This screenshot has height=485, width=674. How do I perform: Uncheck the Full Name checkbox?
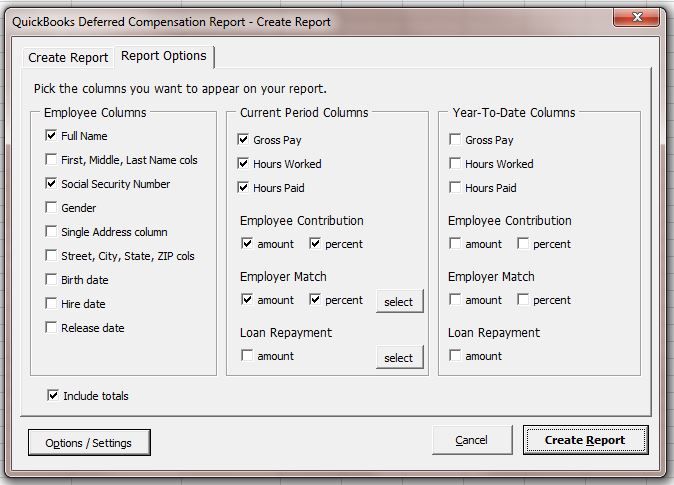tap(51, 136)
